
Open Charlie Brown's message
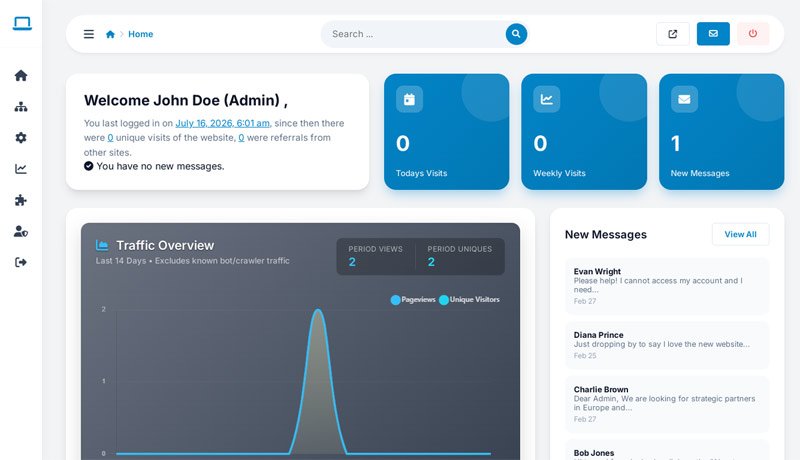tap(667, 404)
